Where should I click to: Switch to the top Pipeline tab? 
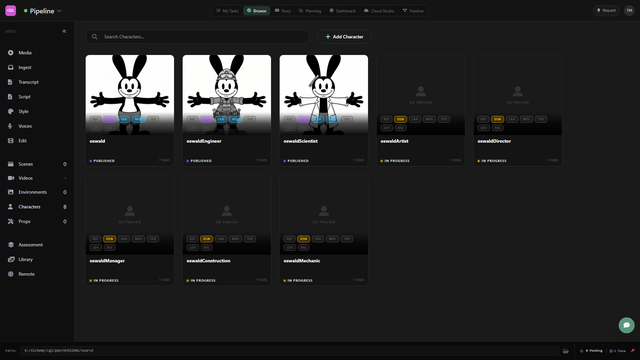click(x=413, y=11)
